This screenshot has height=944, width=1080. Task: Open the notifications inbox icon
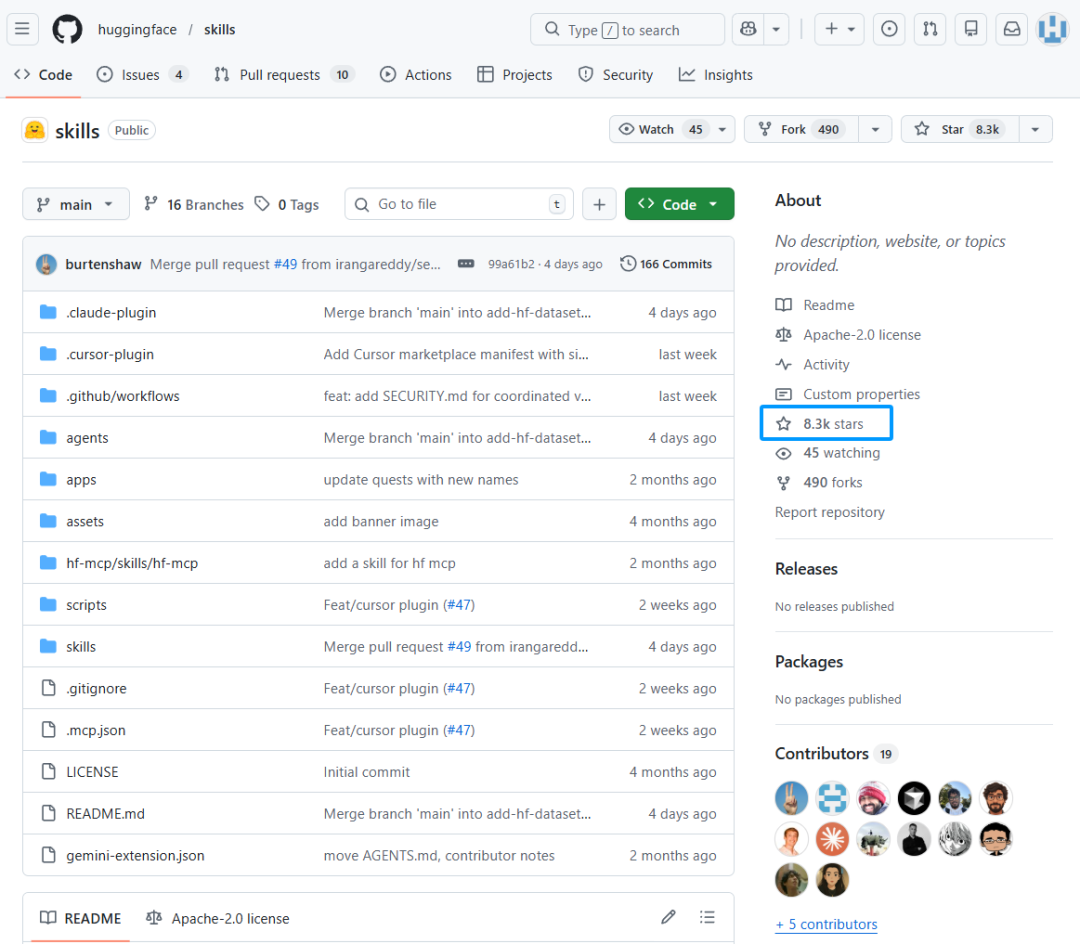[x=1011, y=29]
